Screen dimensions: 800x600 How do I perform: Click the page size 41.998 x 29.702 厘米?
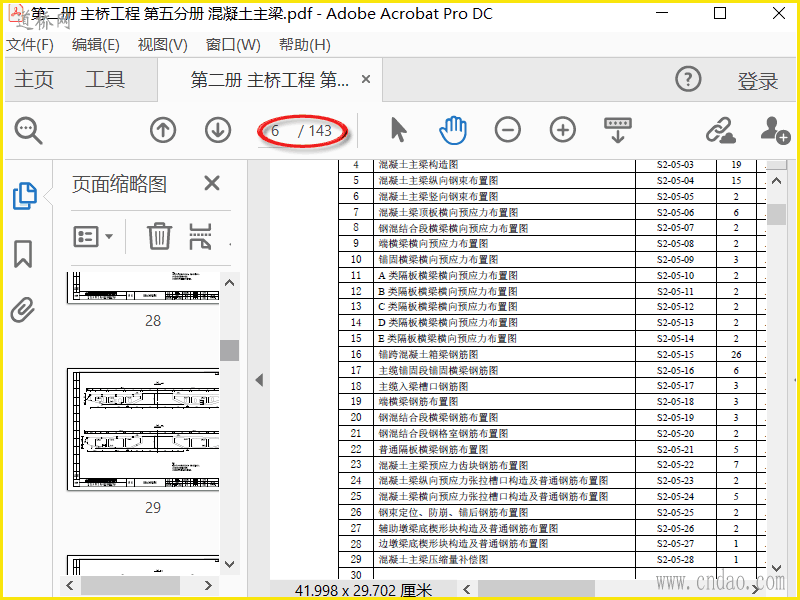click(363, 590)
